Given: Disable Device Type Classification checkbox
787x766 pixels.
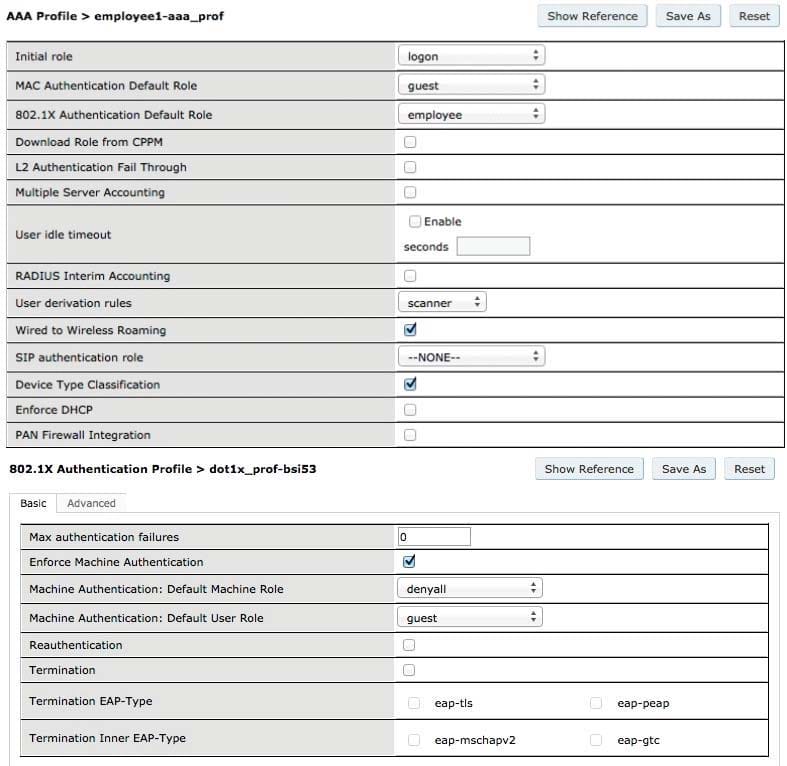Looking at the screenshot, I should point(410,384).
